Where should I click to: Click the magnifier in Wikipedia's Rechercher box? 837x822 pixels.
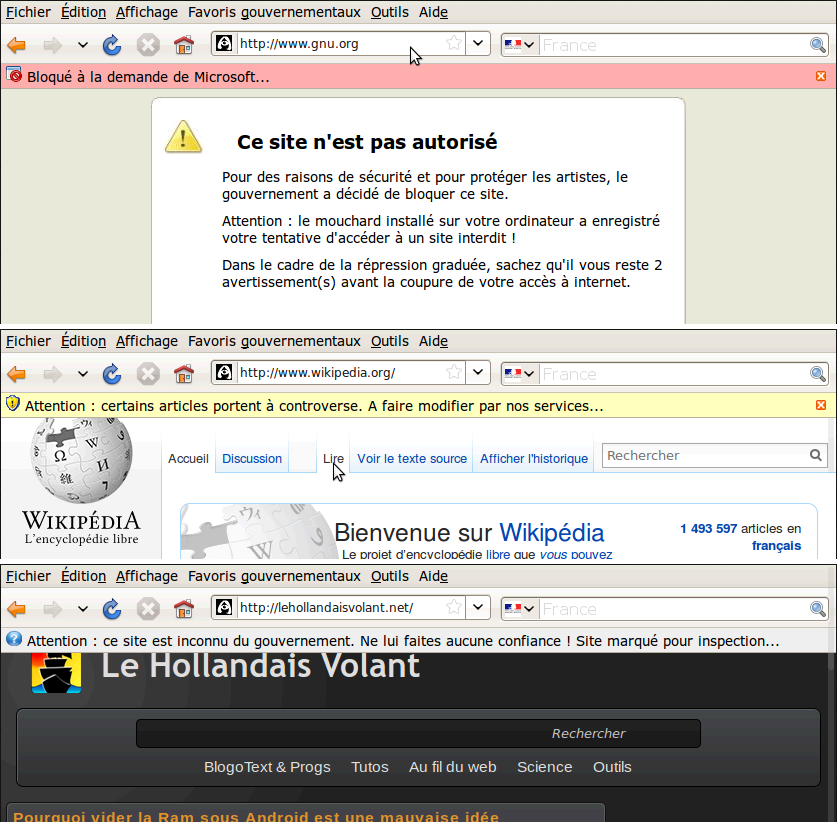click(x=815, y=455)
